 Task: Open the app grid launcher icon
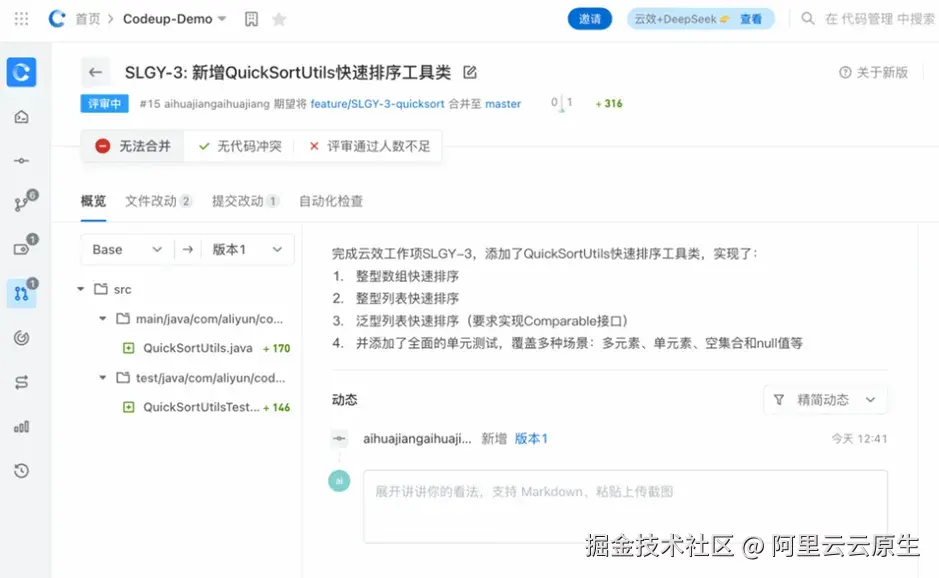(21, 19)
